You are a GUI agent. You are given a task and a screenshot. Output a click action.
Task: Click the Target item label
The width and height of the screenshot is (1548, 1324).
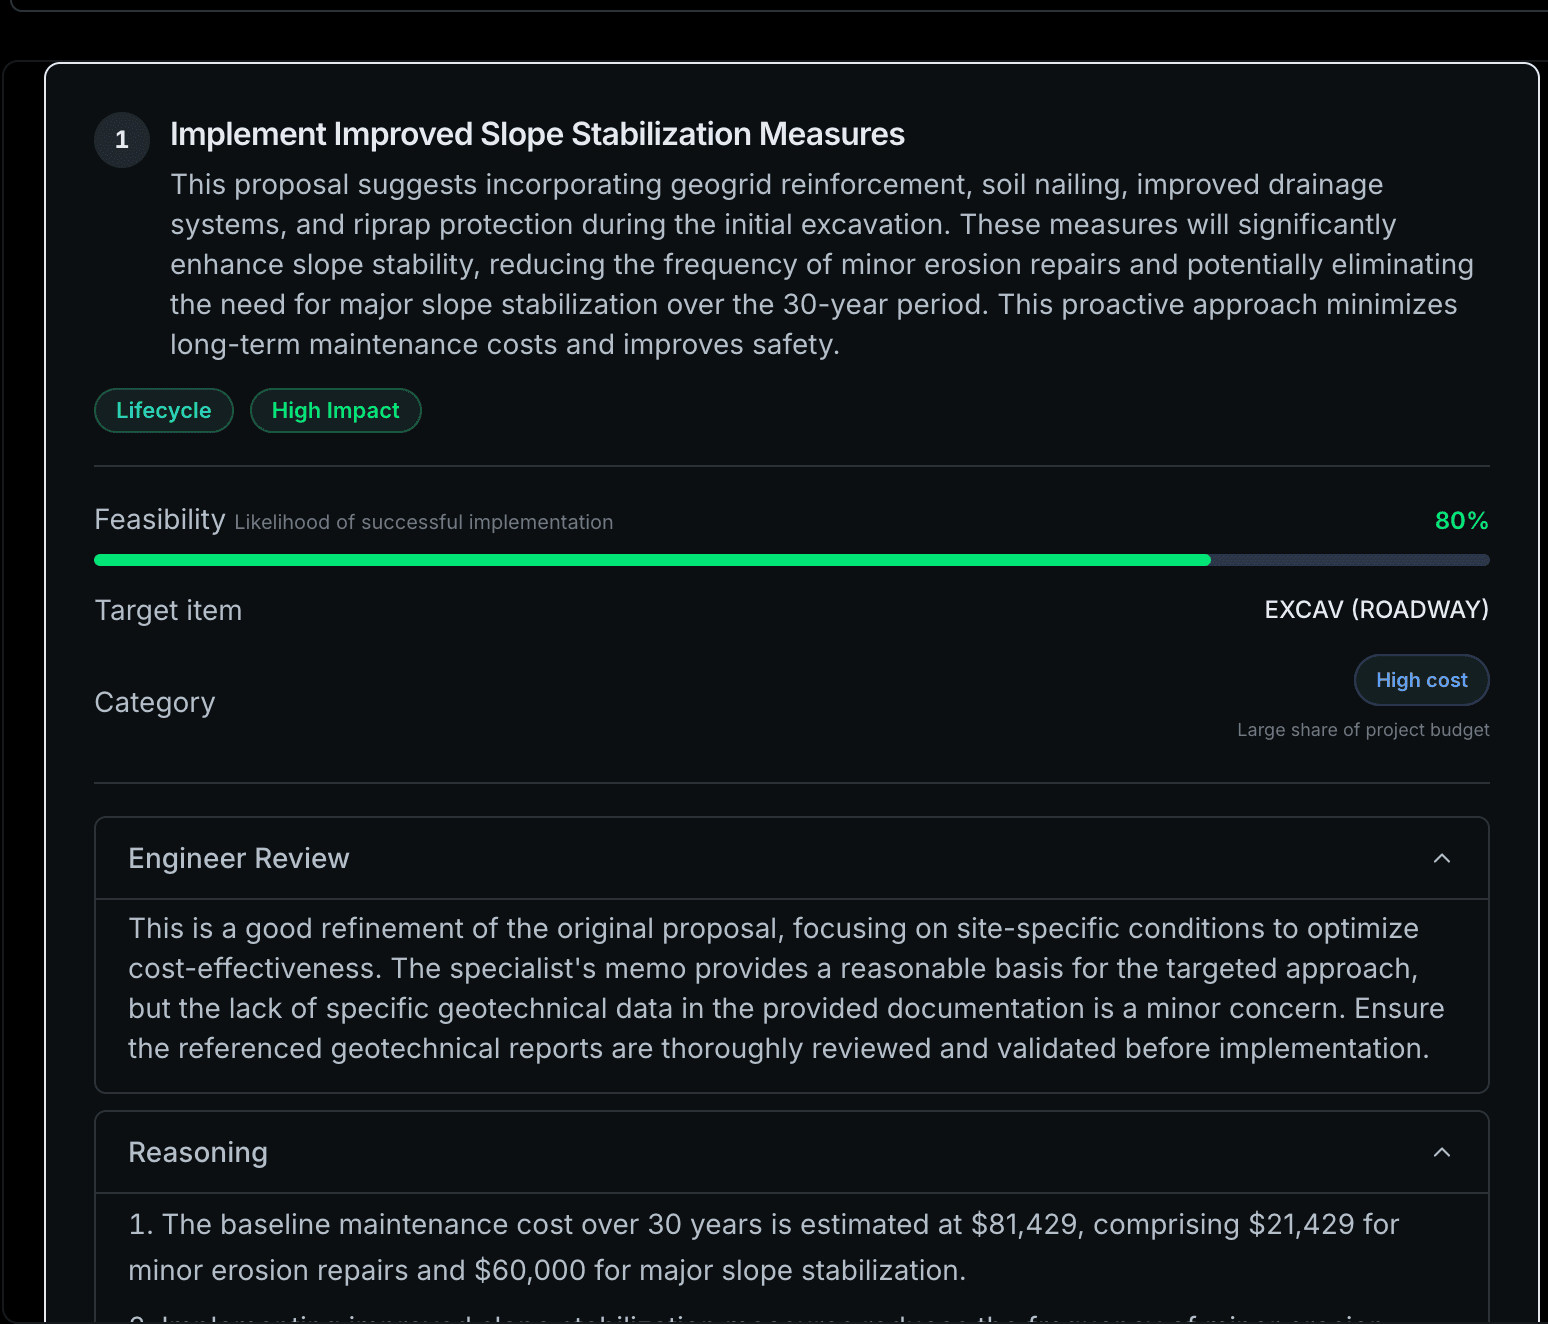(168, 609)
